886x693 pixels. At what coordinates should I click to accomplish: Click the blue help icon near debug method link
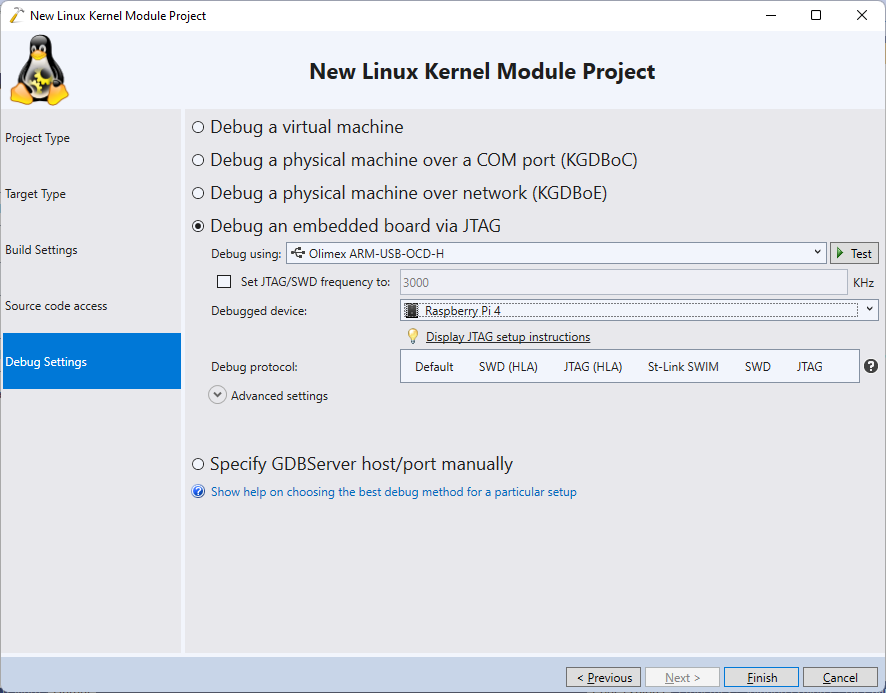(x=198, y=491)
